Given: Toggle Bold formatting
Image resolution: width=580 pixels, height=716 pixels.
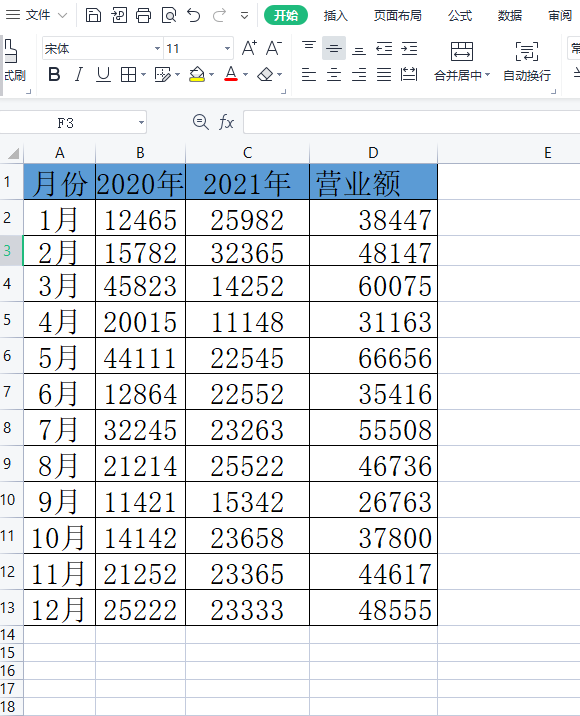Looking at the screenshot, I should pyautogui.click(x=54, y=74).
